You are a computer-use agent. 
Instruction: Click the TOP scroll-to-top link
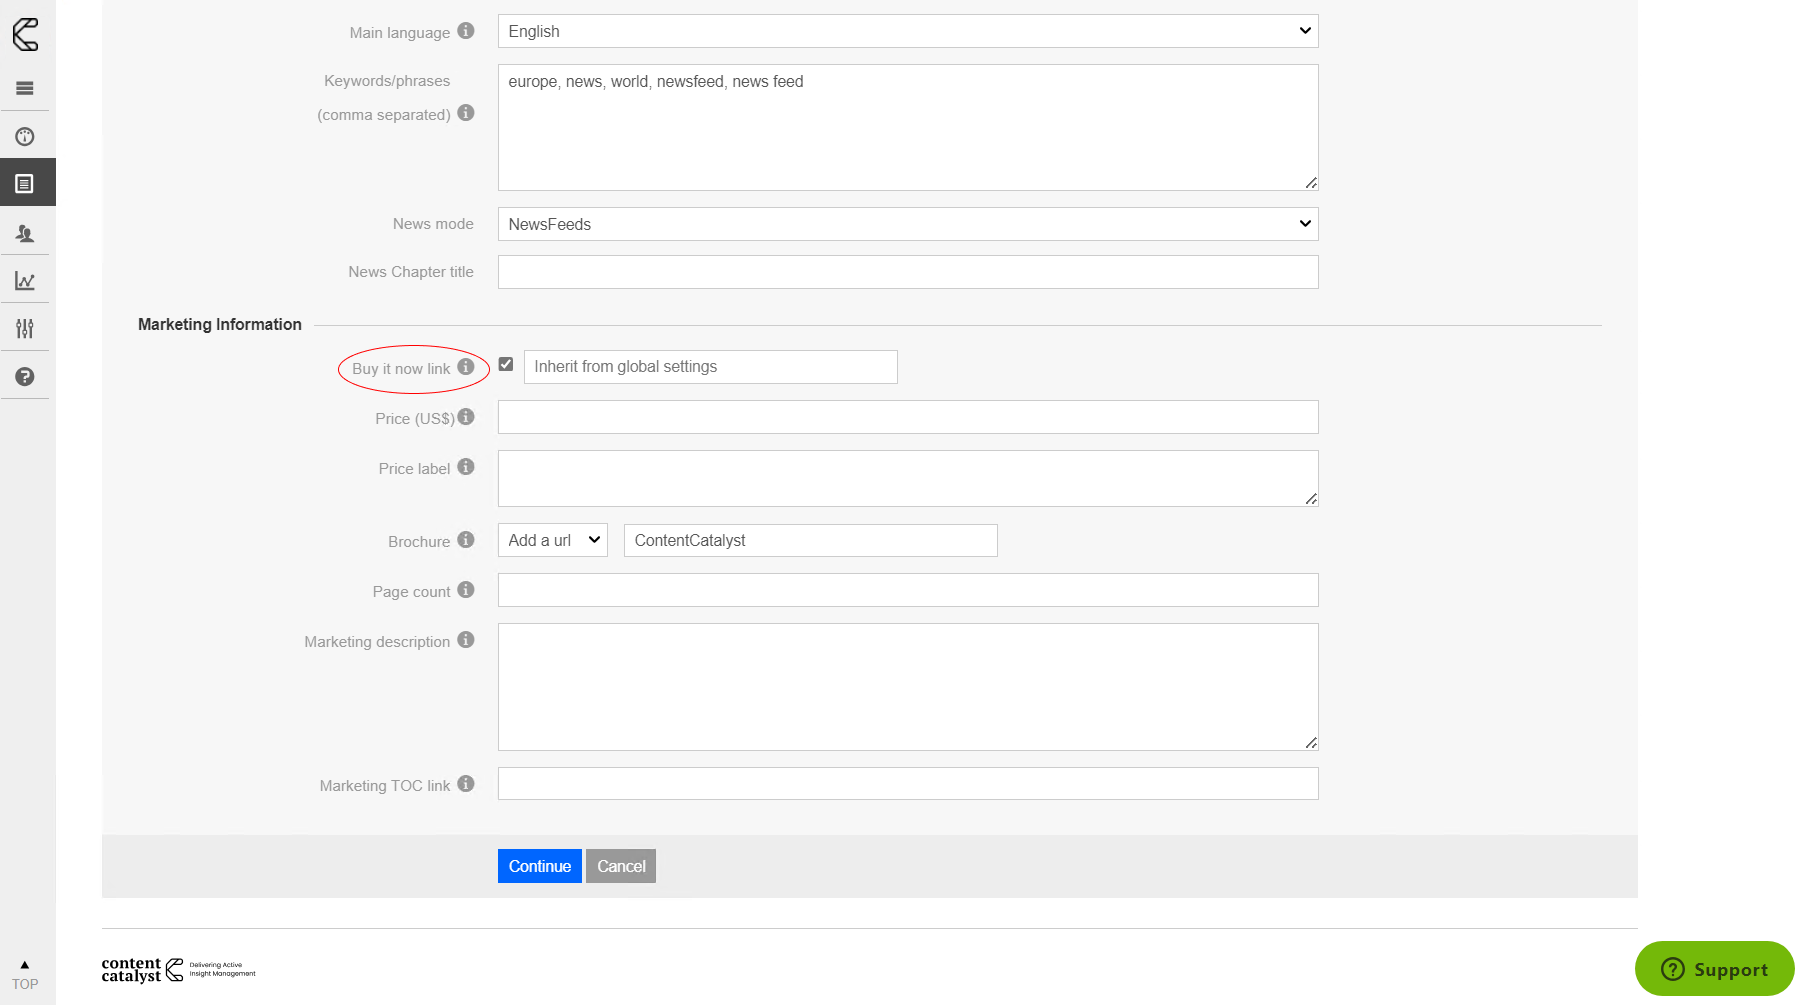tap(25, 976)
